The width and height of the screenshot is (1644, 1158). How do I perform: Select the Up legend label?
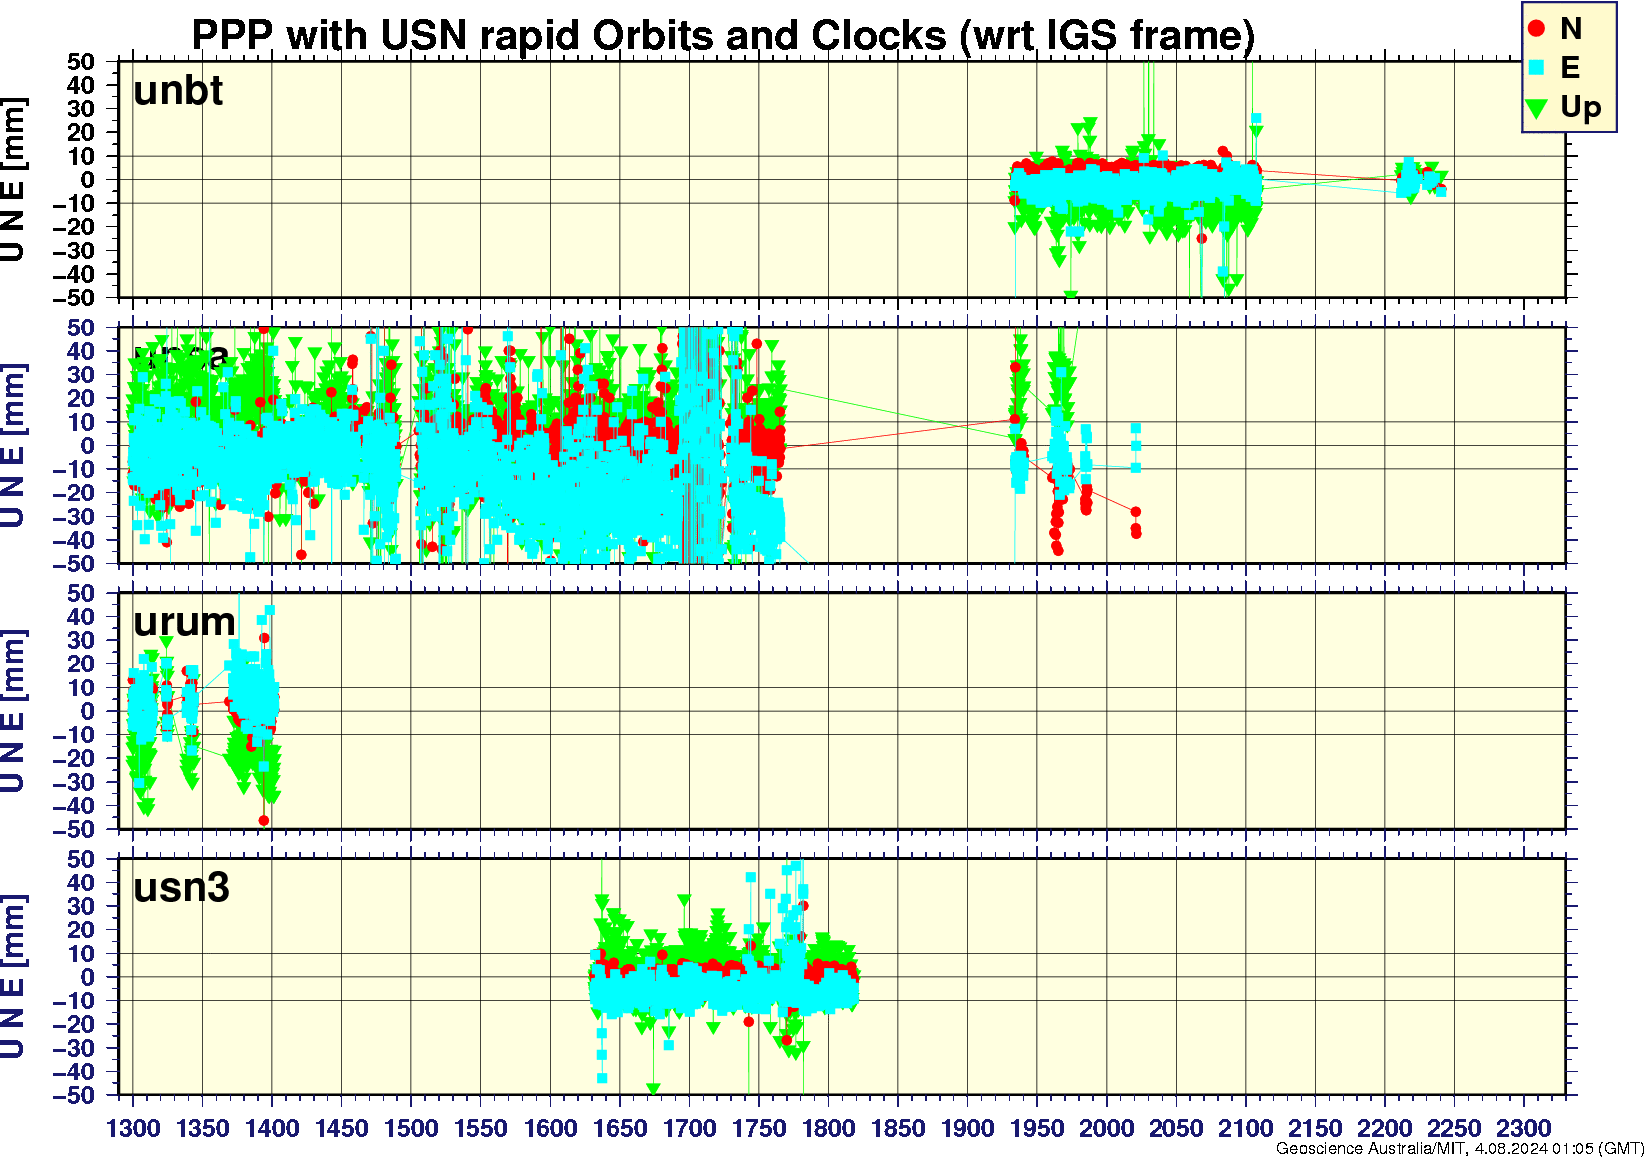pyautogui.click(x=1581, y=108)
